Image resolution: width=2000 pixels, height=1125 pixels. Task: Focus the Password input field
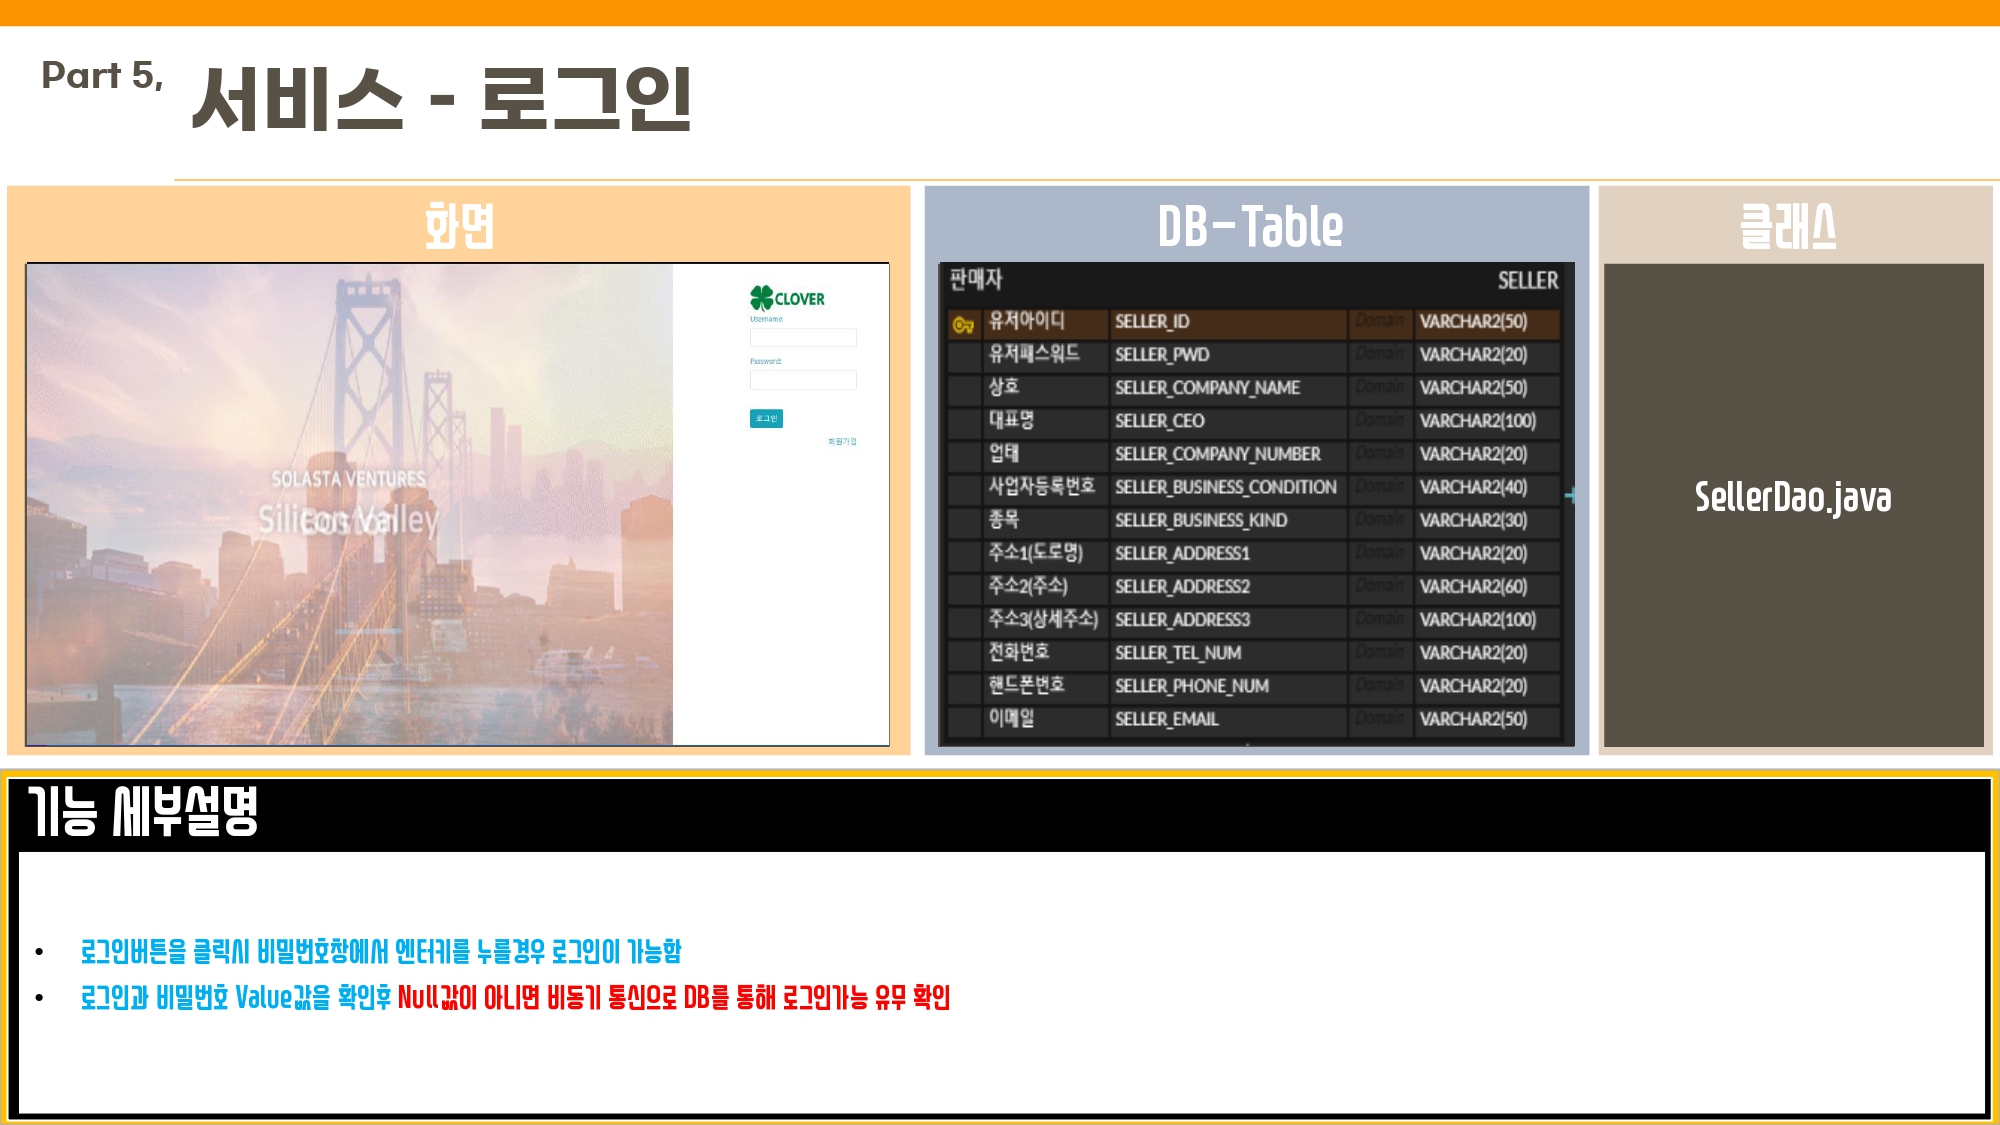(x=803, y=380)
